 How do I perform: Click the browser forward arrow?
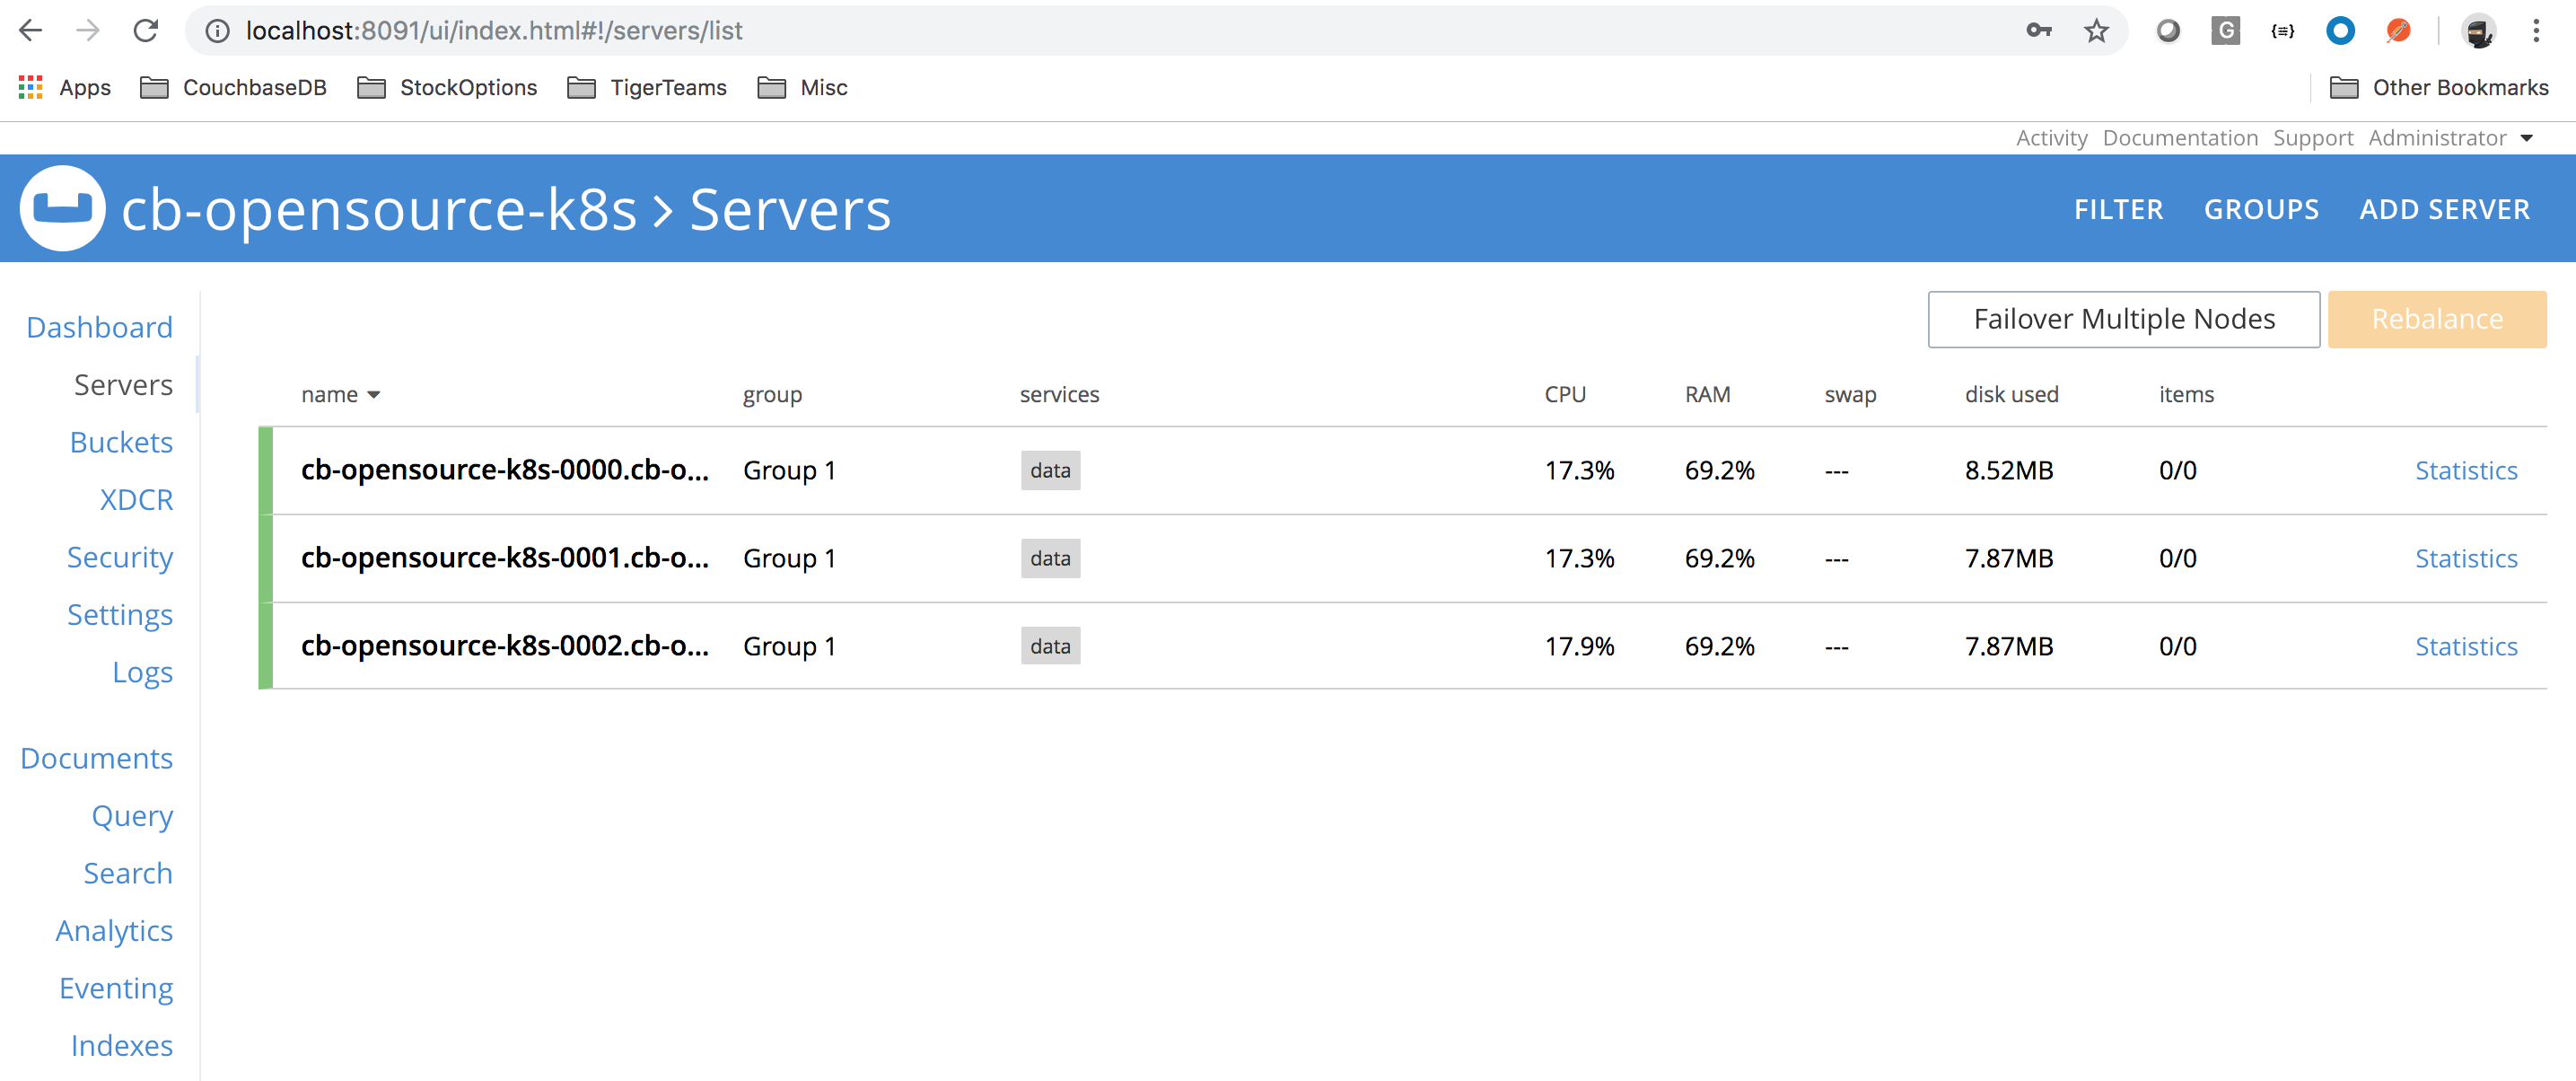[88, 31]
